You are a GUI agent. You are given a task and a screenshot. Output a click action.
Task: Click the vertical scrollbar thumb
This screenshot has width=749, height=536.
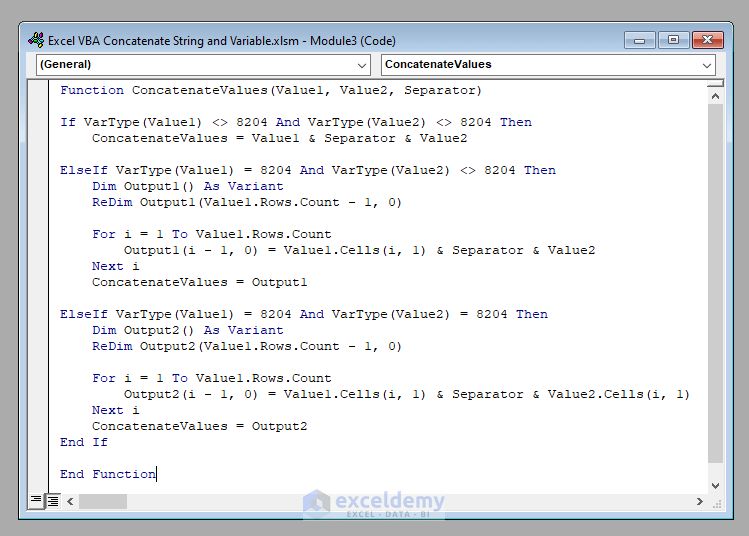[715, 283]
